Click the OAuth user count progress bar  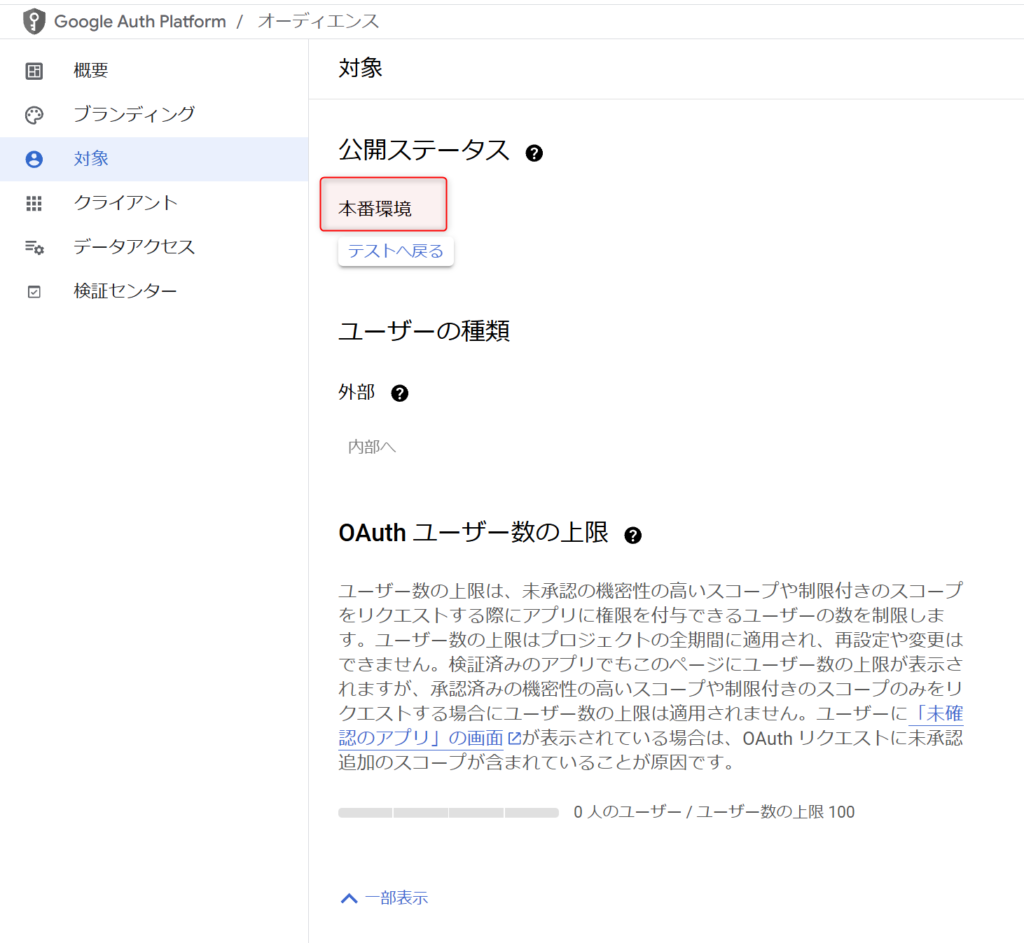447,812
